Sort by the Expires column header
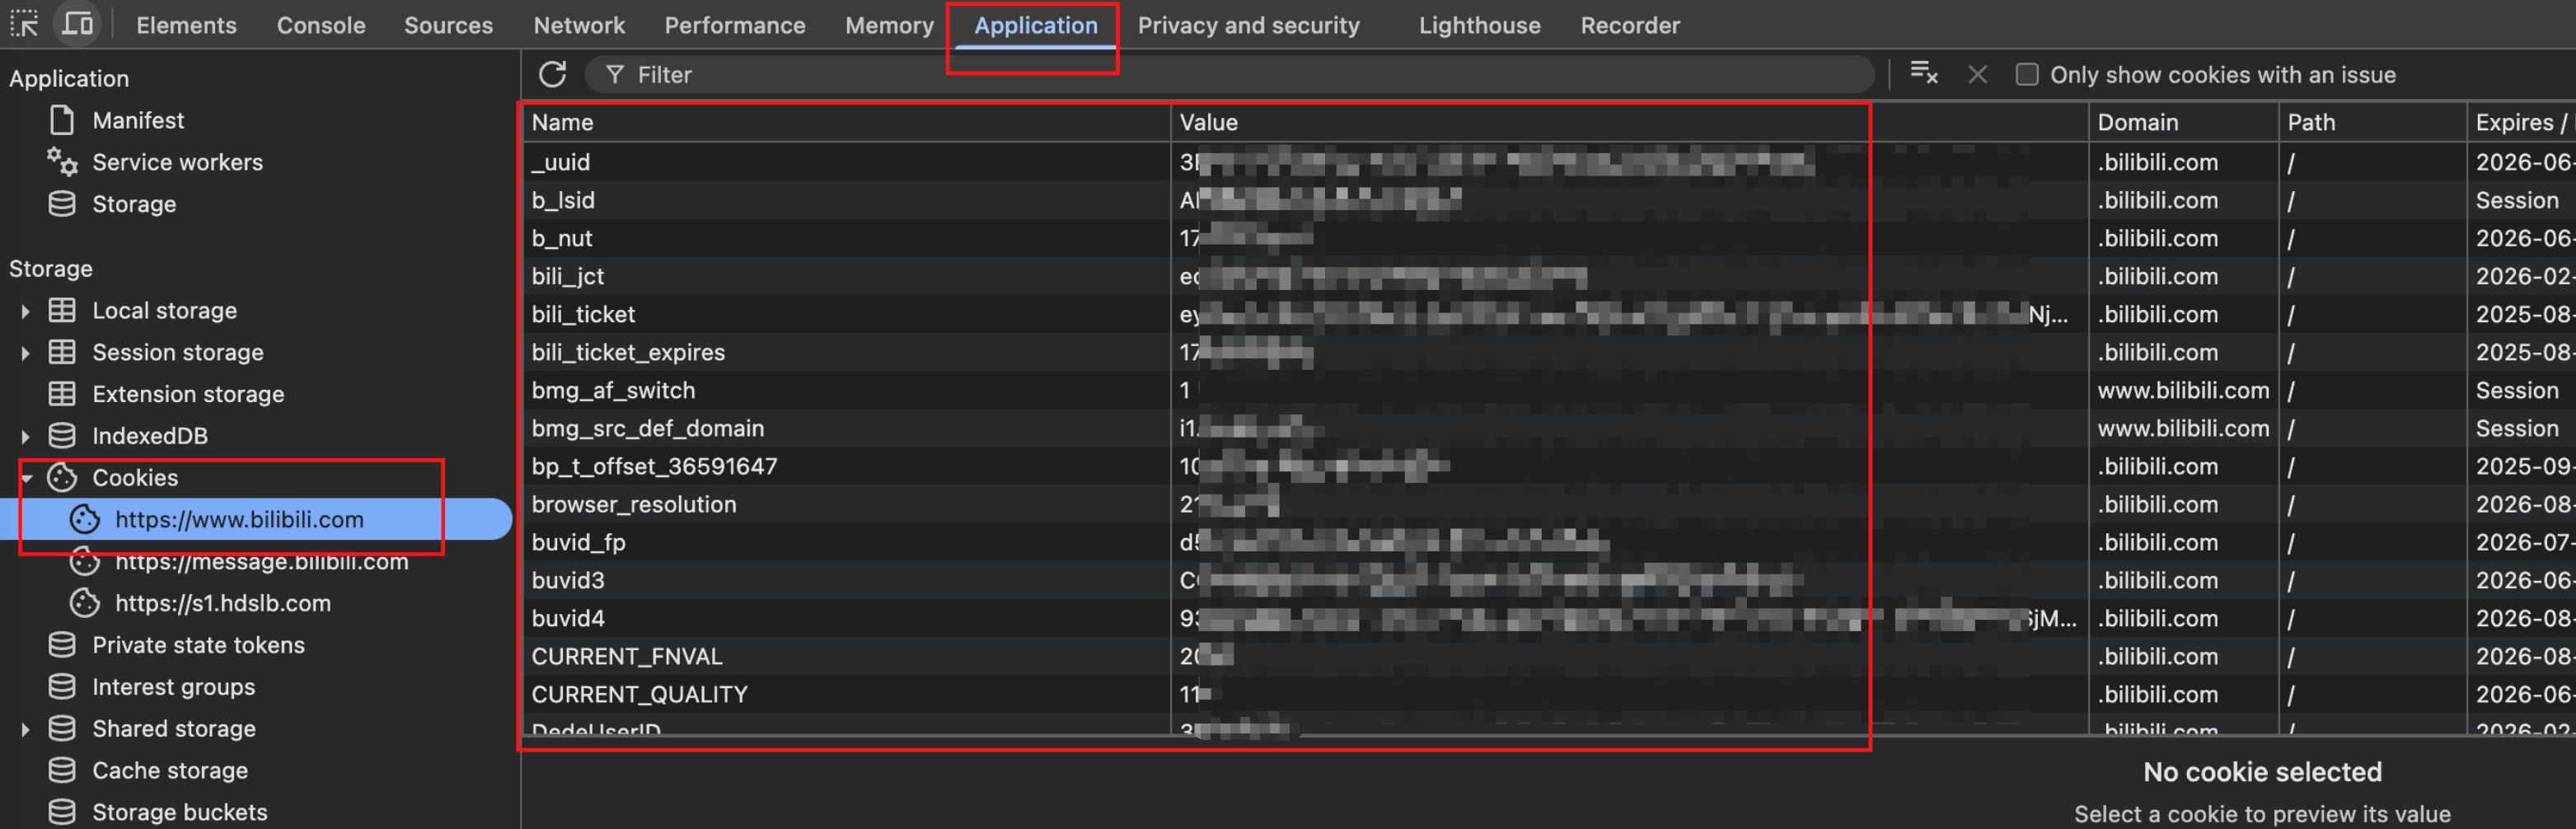Viewport: 2576px width, 829px height. pyautogui.click(x=2521, y=122)
